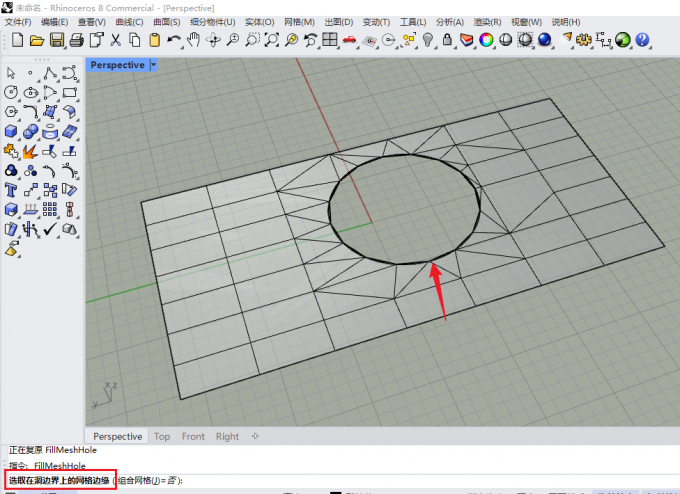Open the 分析(A) menu

pyautogui.click(x=450, y=22)
